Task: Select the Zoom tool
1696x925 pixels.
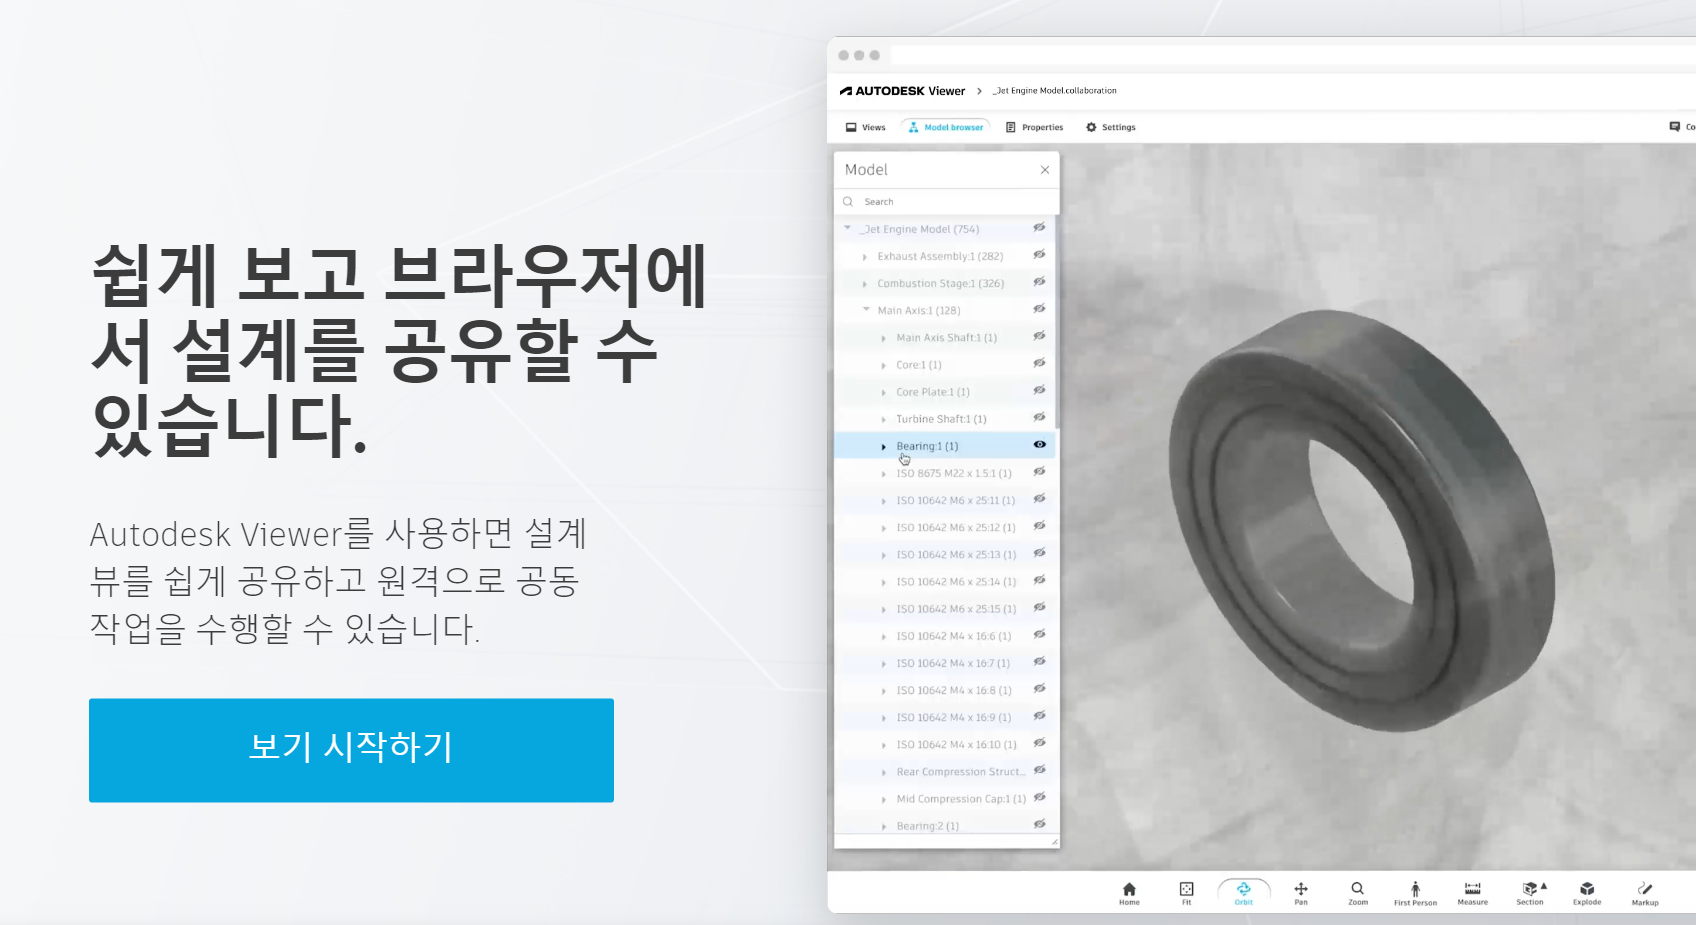Action: point(1358,890)
